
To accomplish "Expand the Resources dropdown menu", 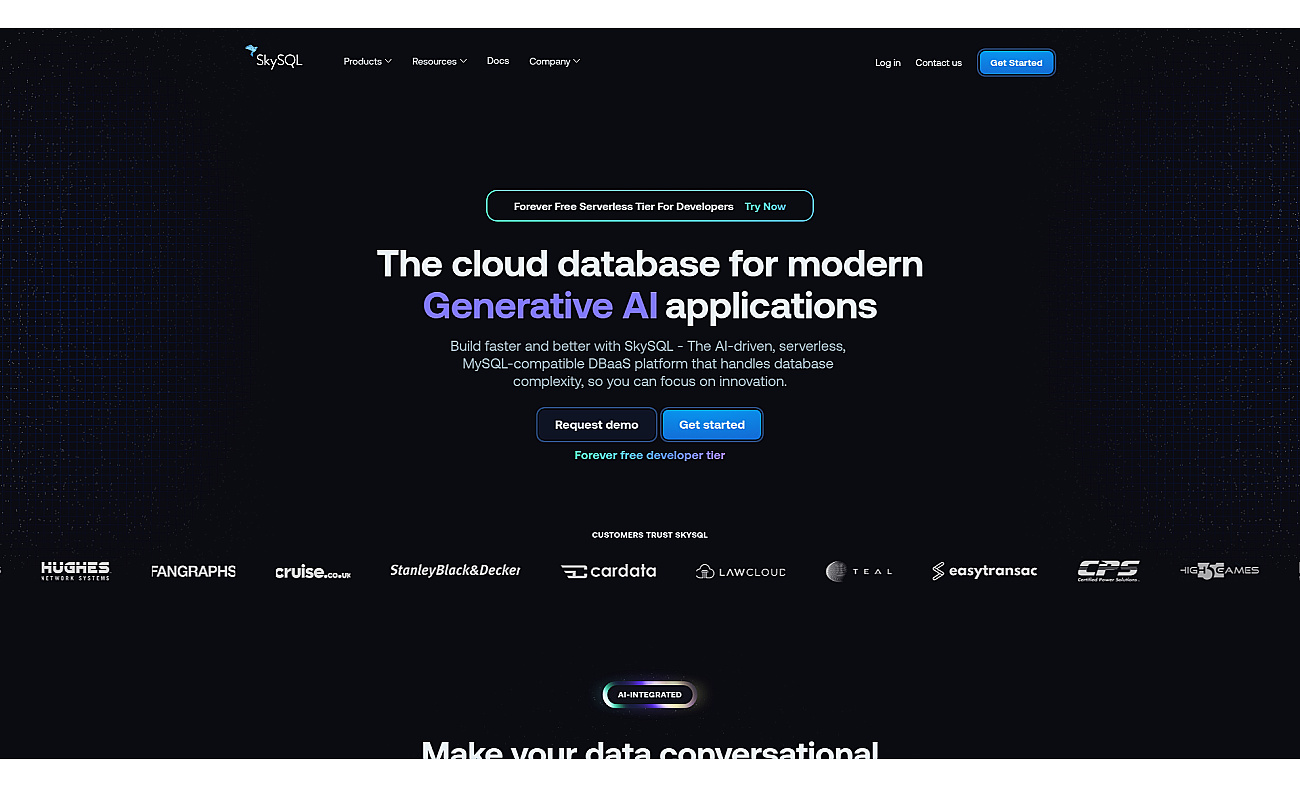I will 440,62.
